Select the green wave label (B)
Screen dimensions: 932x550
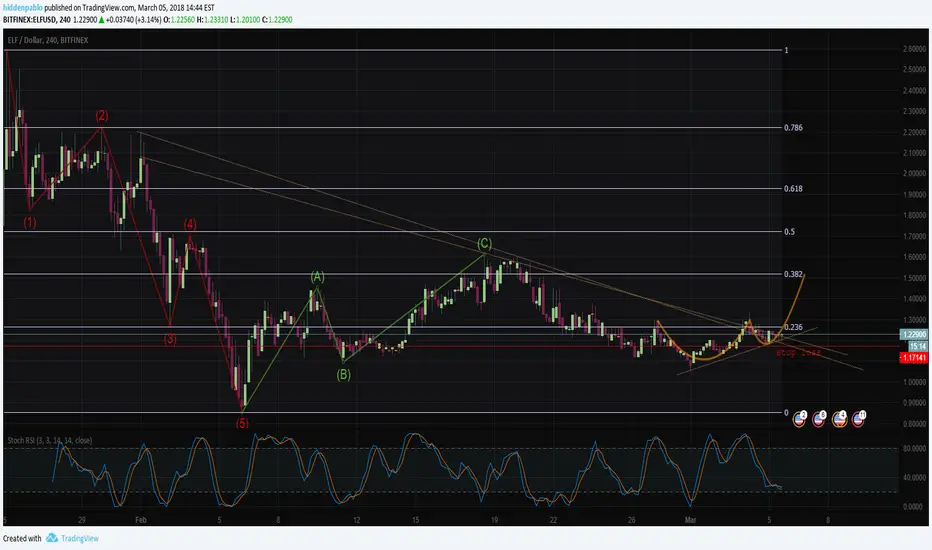[x=344, y=375]
